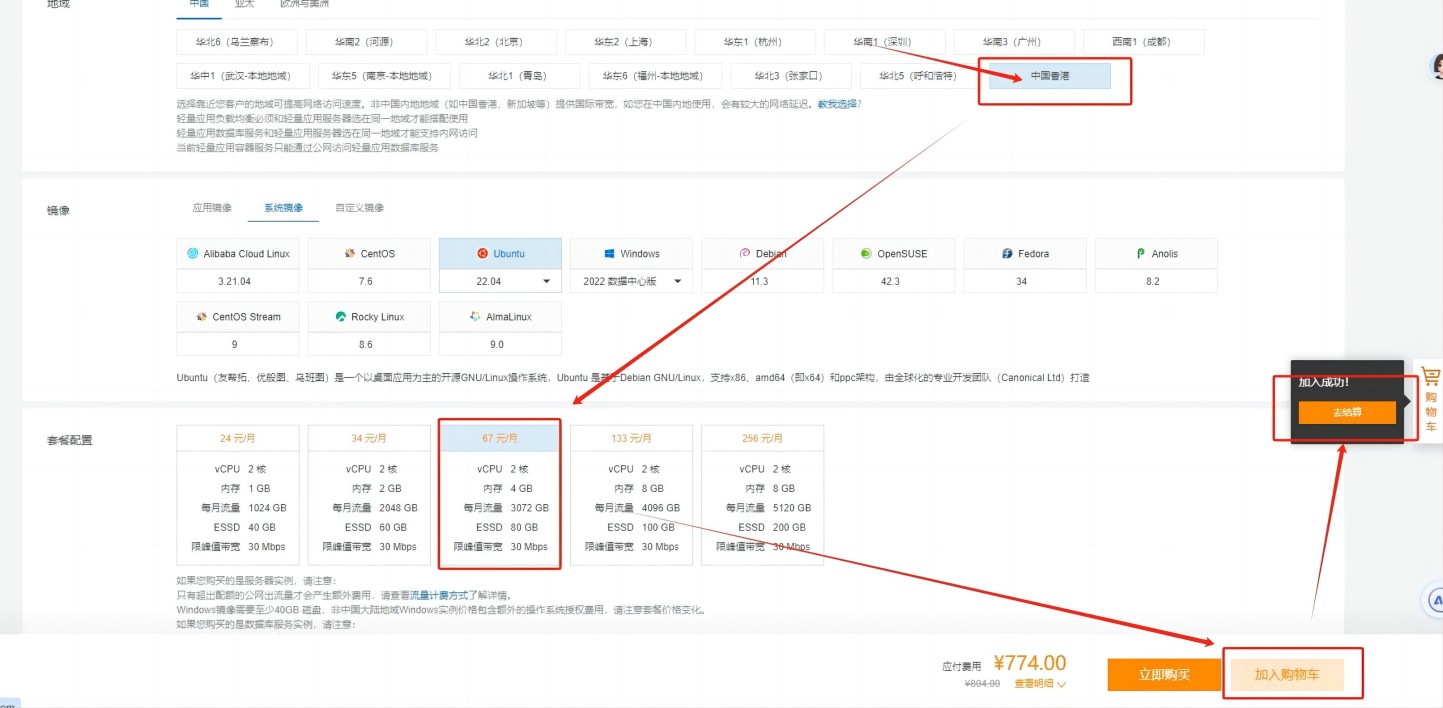Click the CentOS Stream logo icon

202,317
